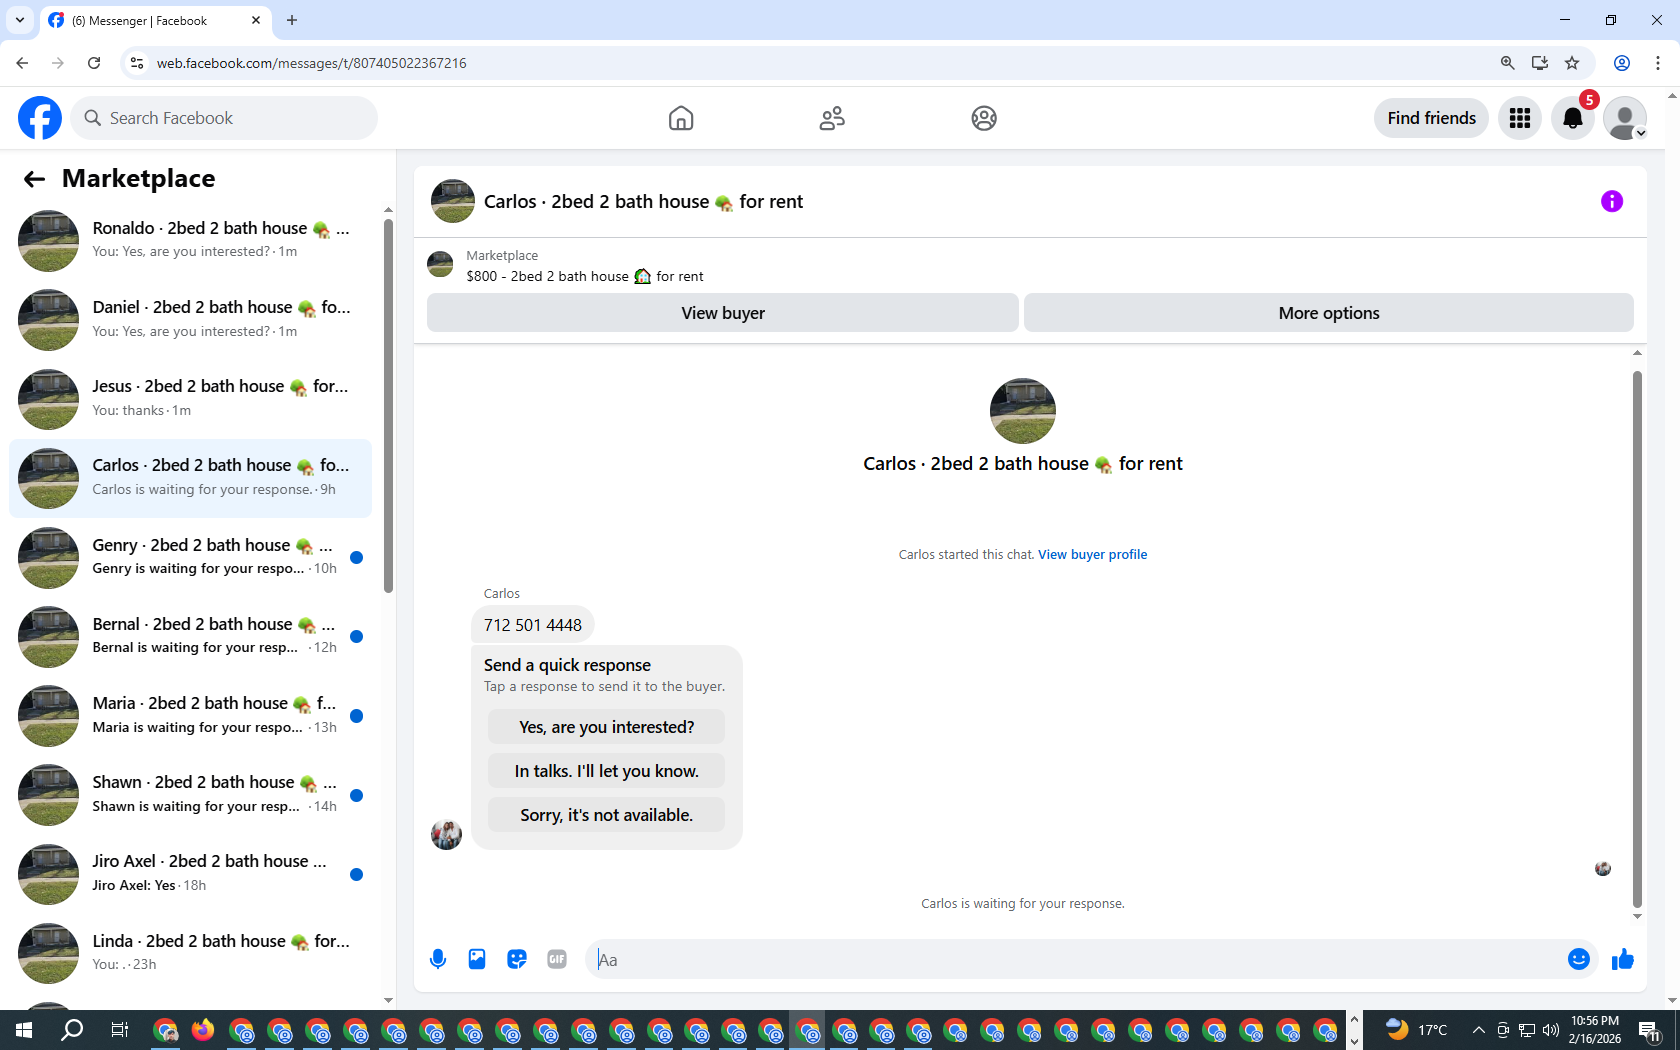Choose a sticker icon
This screenshot has height=1050, width=1680.
pyautogui.click(x=517, y=960)
